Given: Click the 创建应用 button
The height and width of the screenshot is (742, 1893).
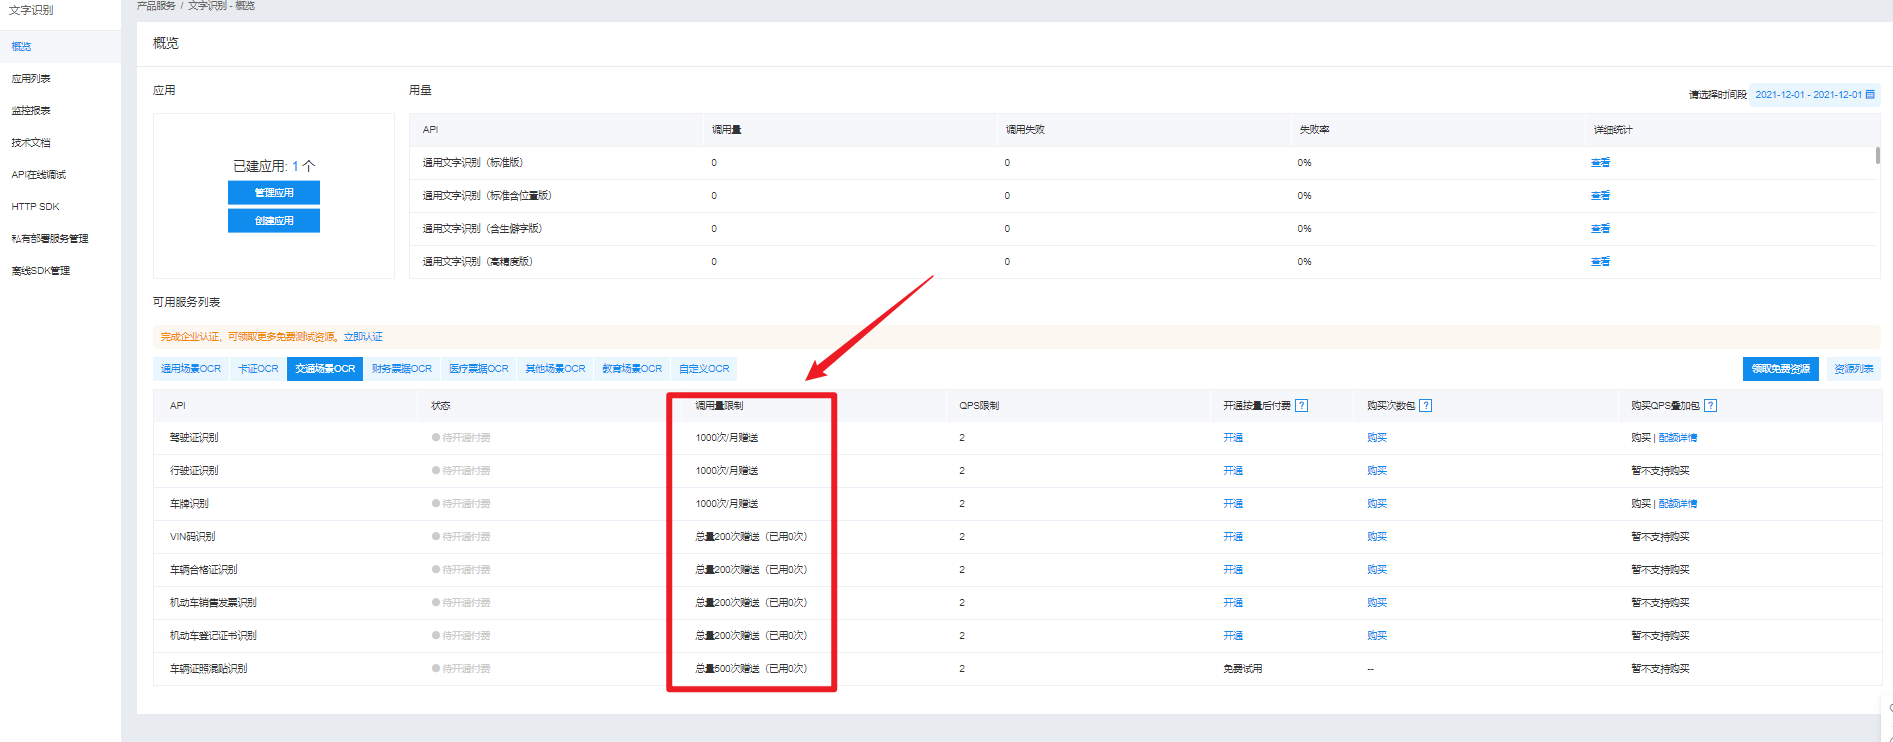Looking at the screenshot, I should click(274, 220).
